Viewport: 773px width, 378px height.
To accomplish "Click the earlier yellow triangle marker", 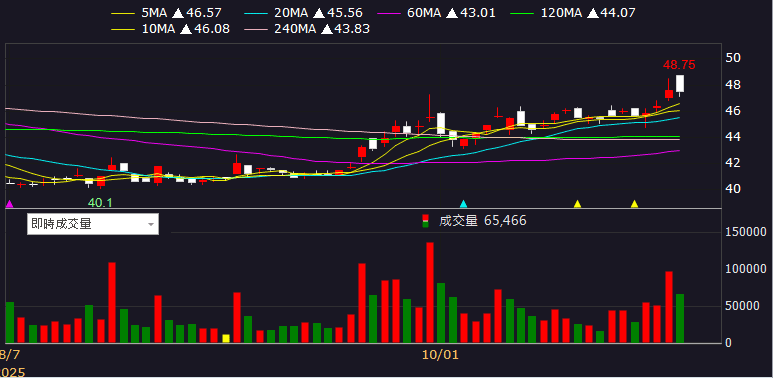I will tap(577, 203).
